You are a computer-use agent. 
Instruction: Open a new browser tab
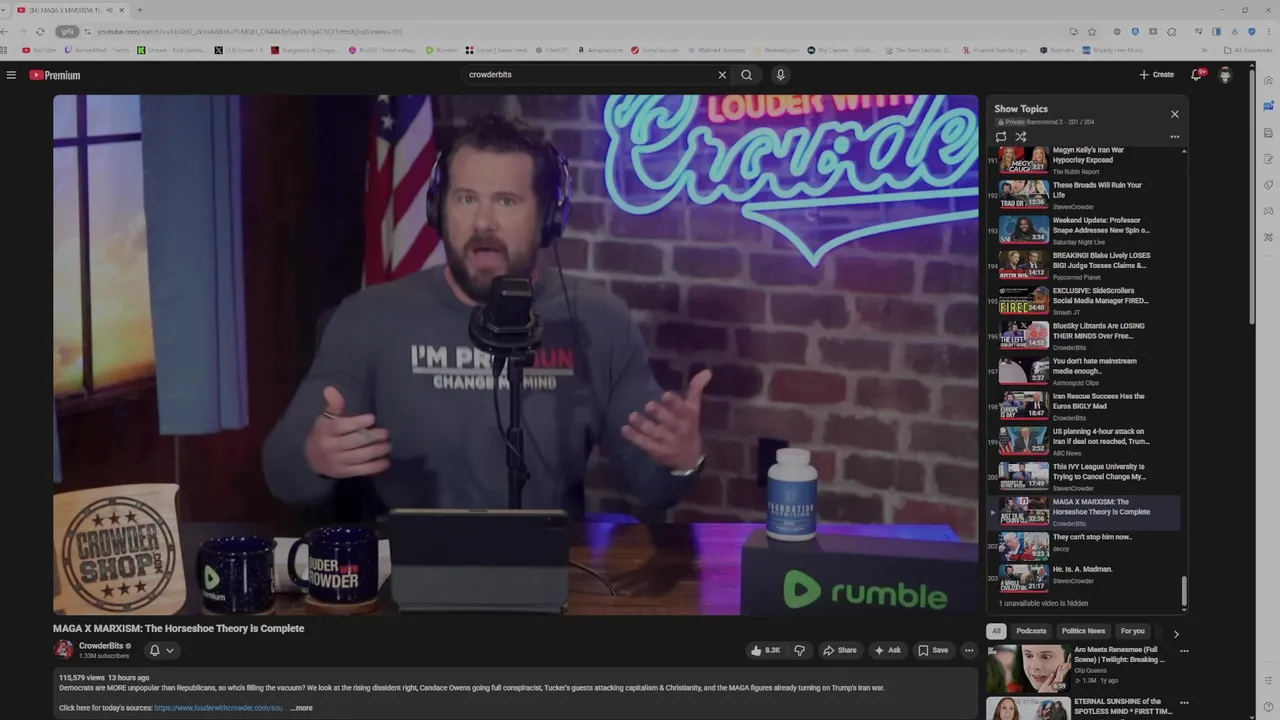(x=139, y=10)
